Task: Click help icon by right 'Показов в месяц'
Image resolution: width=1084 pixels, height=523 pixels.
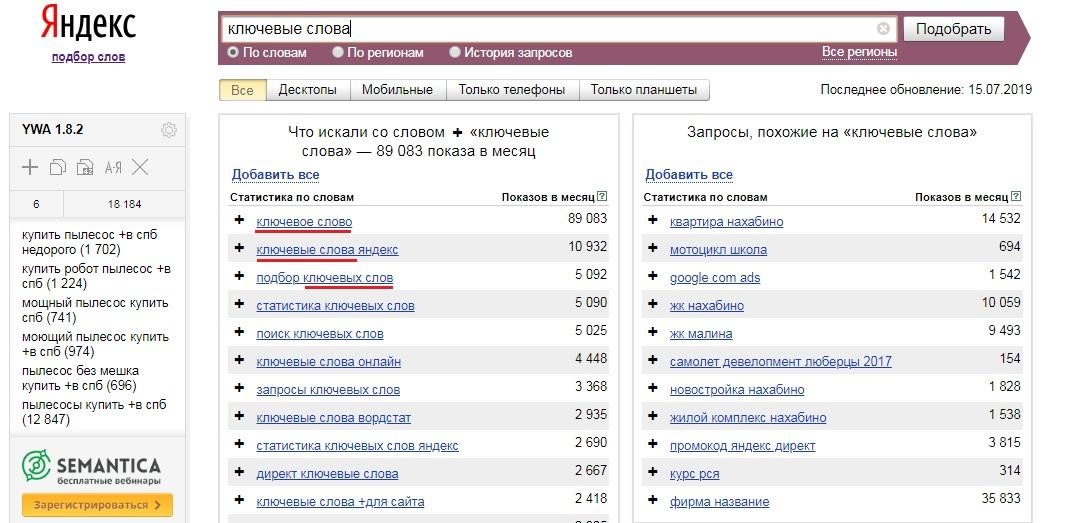Action: tap(1016, 196)
